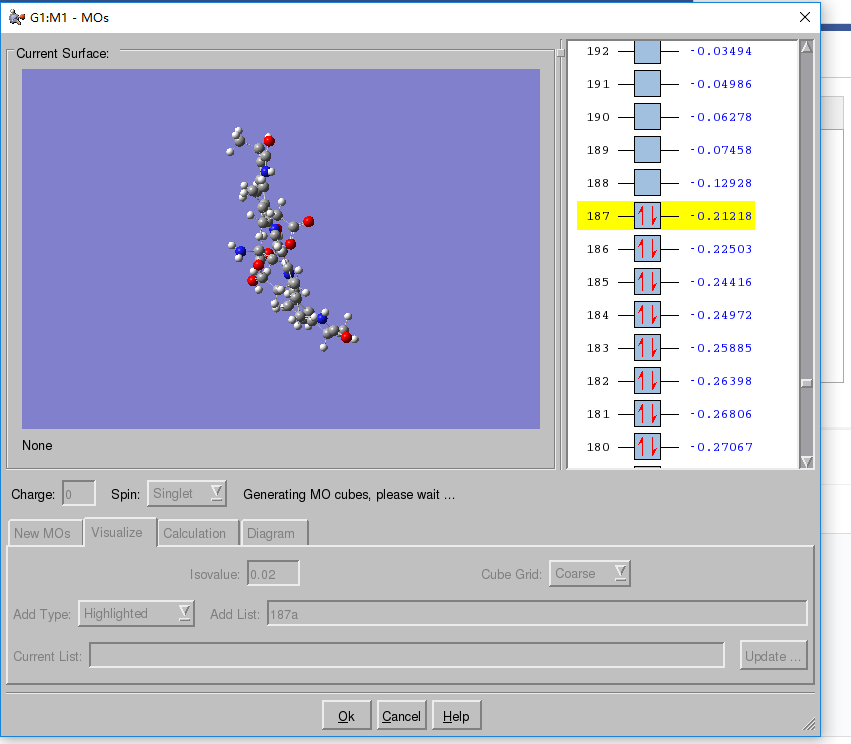Viewport: 851px width, 744px height.
Task: Select orbital box for MO 192
Action: [647, 52]
